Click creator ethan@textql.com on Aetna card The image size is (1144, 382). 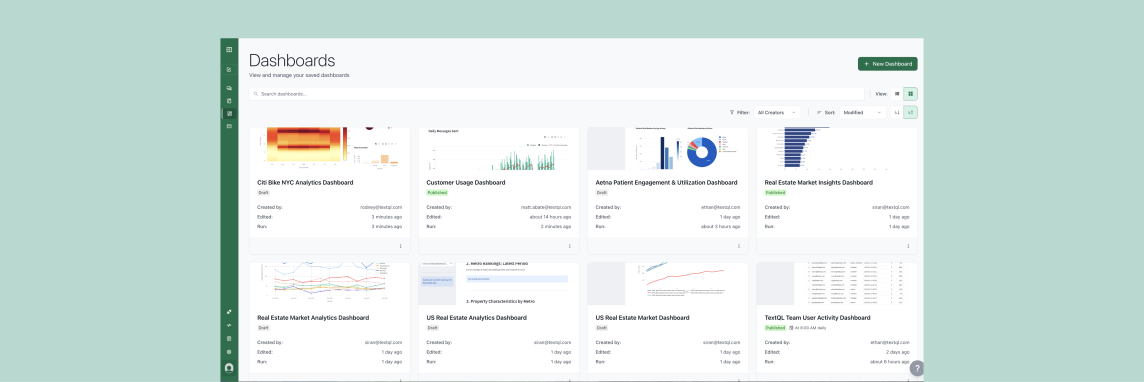pos(722,207)
